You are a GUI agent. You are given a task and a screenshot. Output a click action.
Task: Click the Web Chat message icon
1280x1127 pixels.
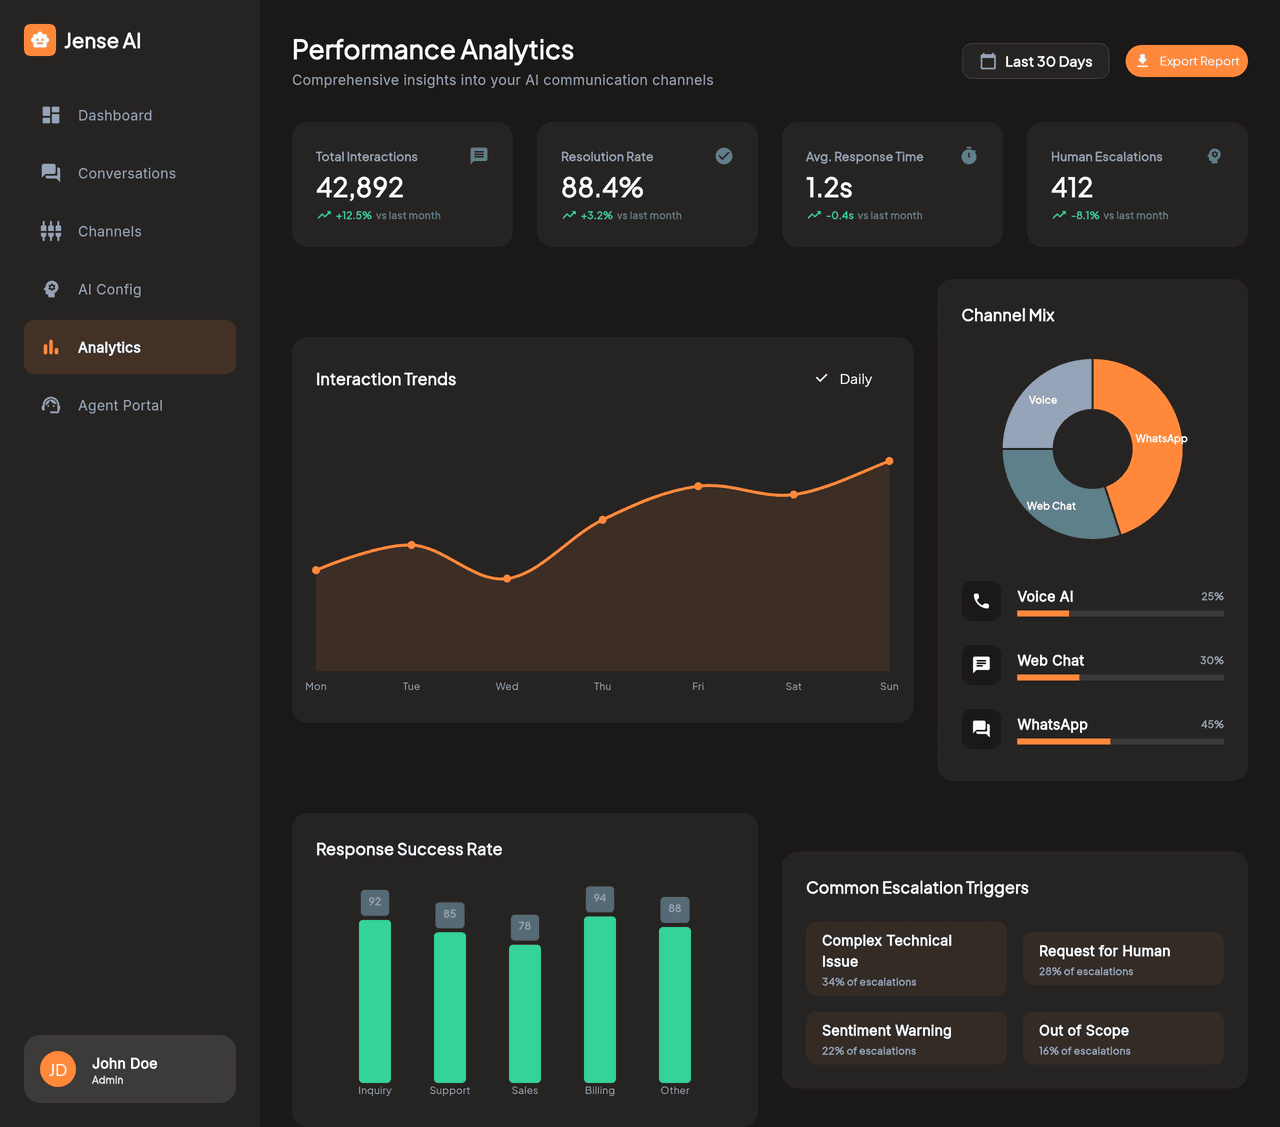pyautogui.click(x=981, y=665)
